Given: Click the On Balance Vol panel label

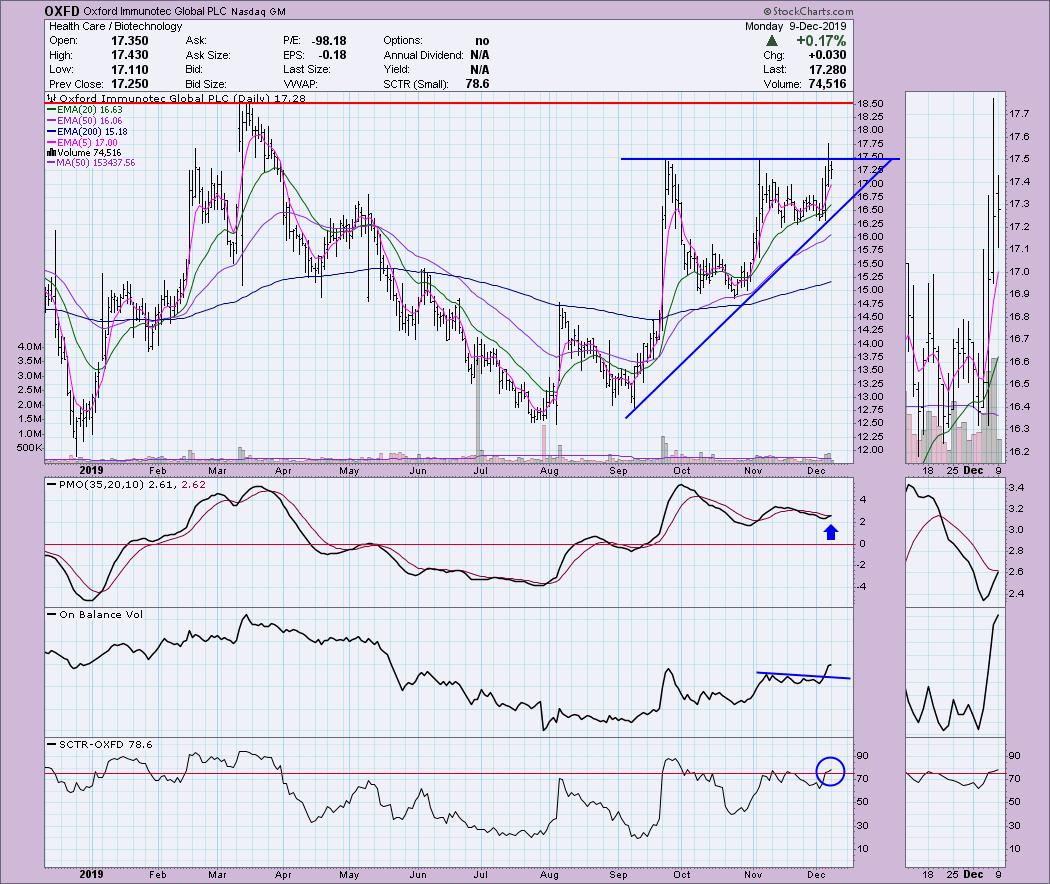Looking at the screenshot, I should click(100, 614).
